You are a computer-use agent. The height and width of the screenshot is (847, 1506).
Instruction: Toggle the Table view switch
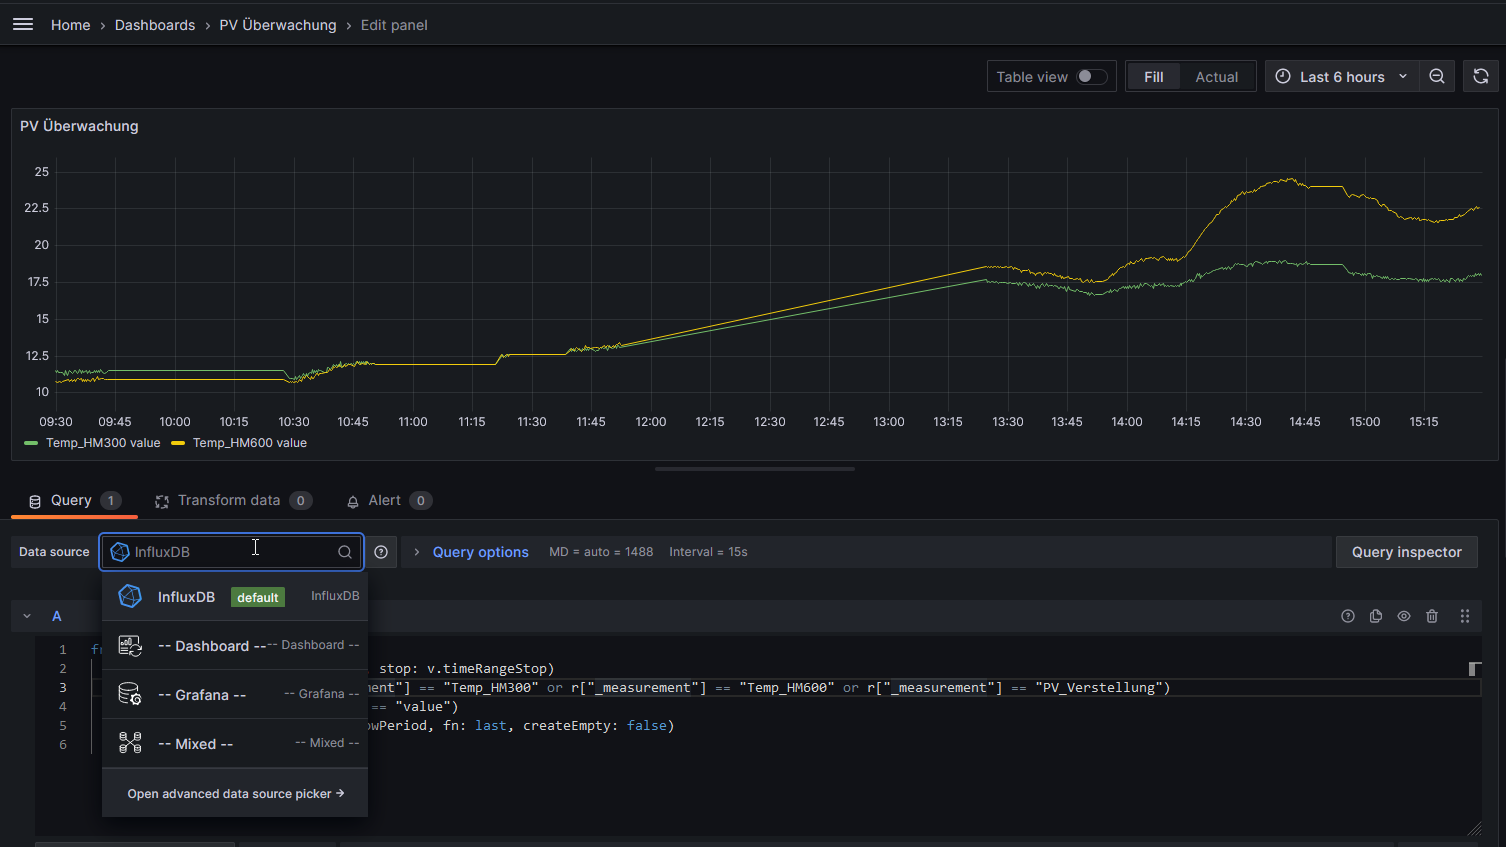click(x=1091, y=77)
